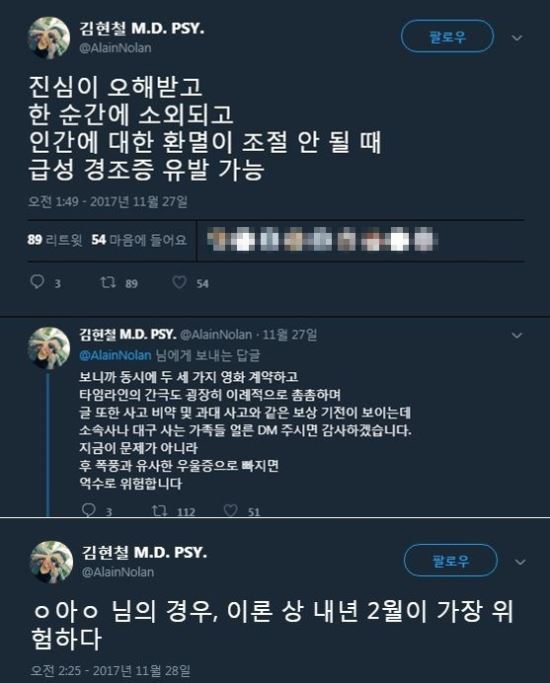Click the 오전 1:49 - 2017년 11월 27일 timestamp
The image size is (550, 683).
pyautogui.click(x=108, y=202)
